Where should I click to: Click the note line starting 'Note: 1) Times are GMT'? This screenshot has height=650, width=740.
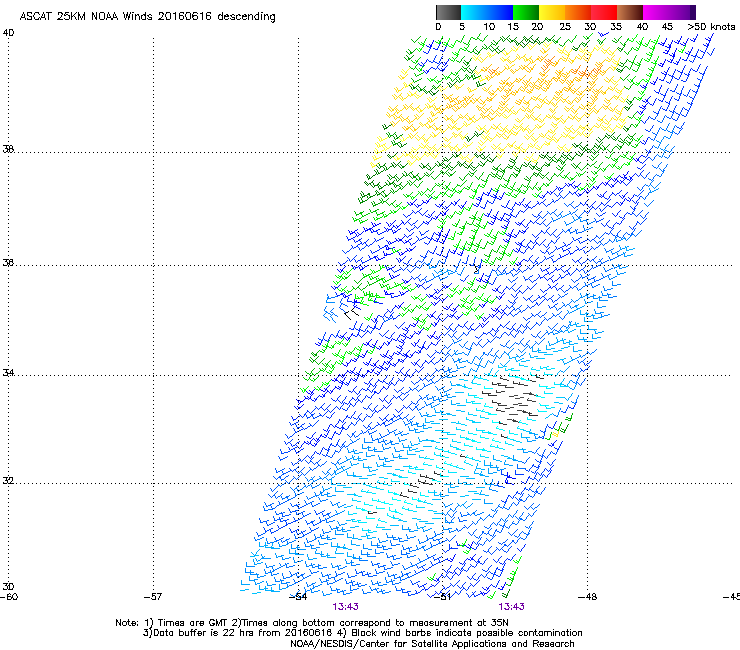(312, 623)
